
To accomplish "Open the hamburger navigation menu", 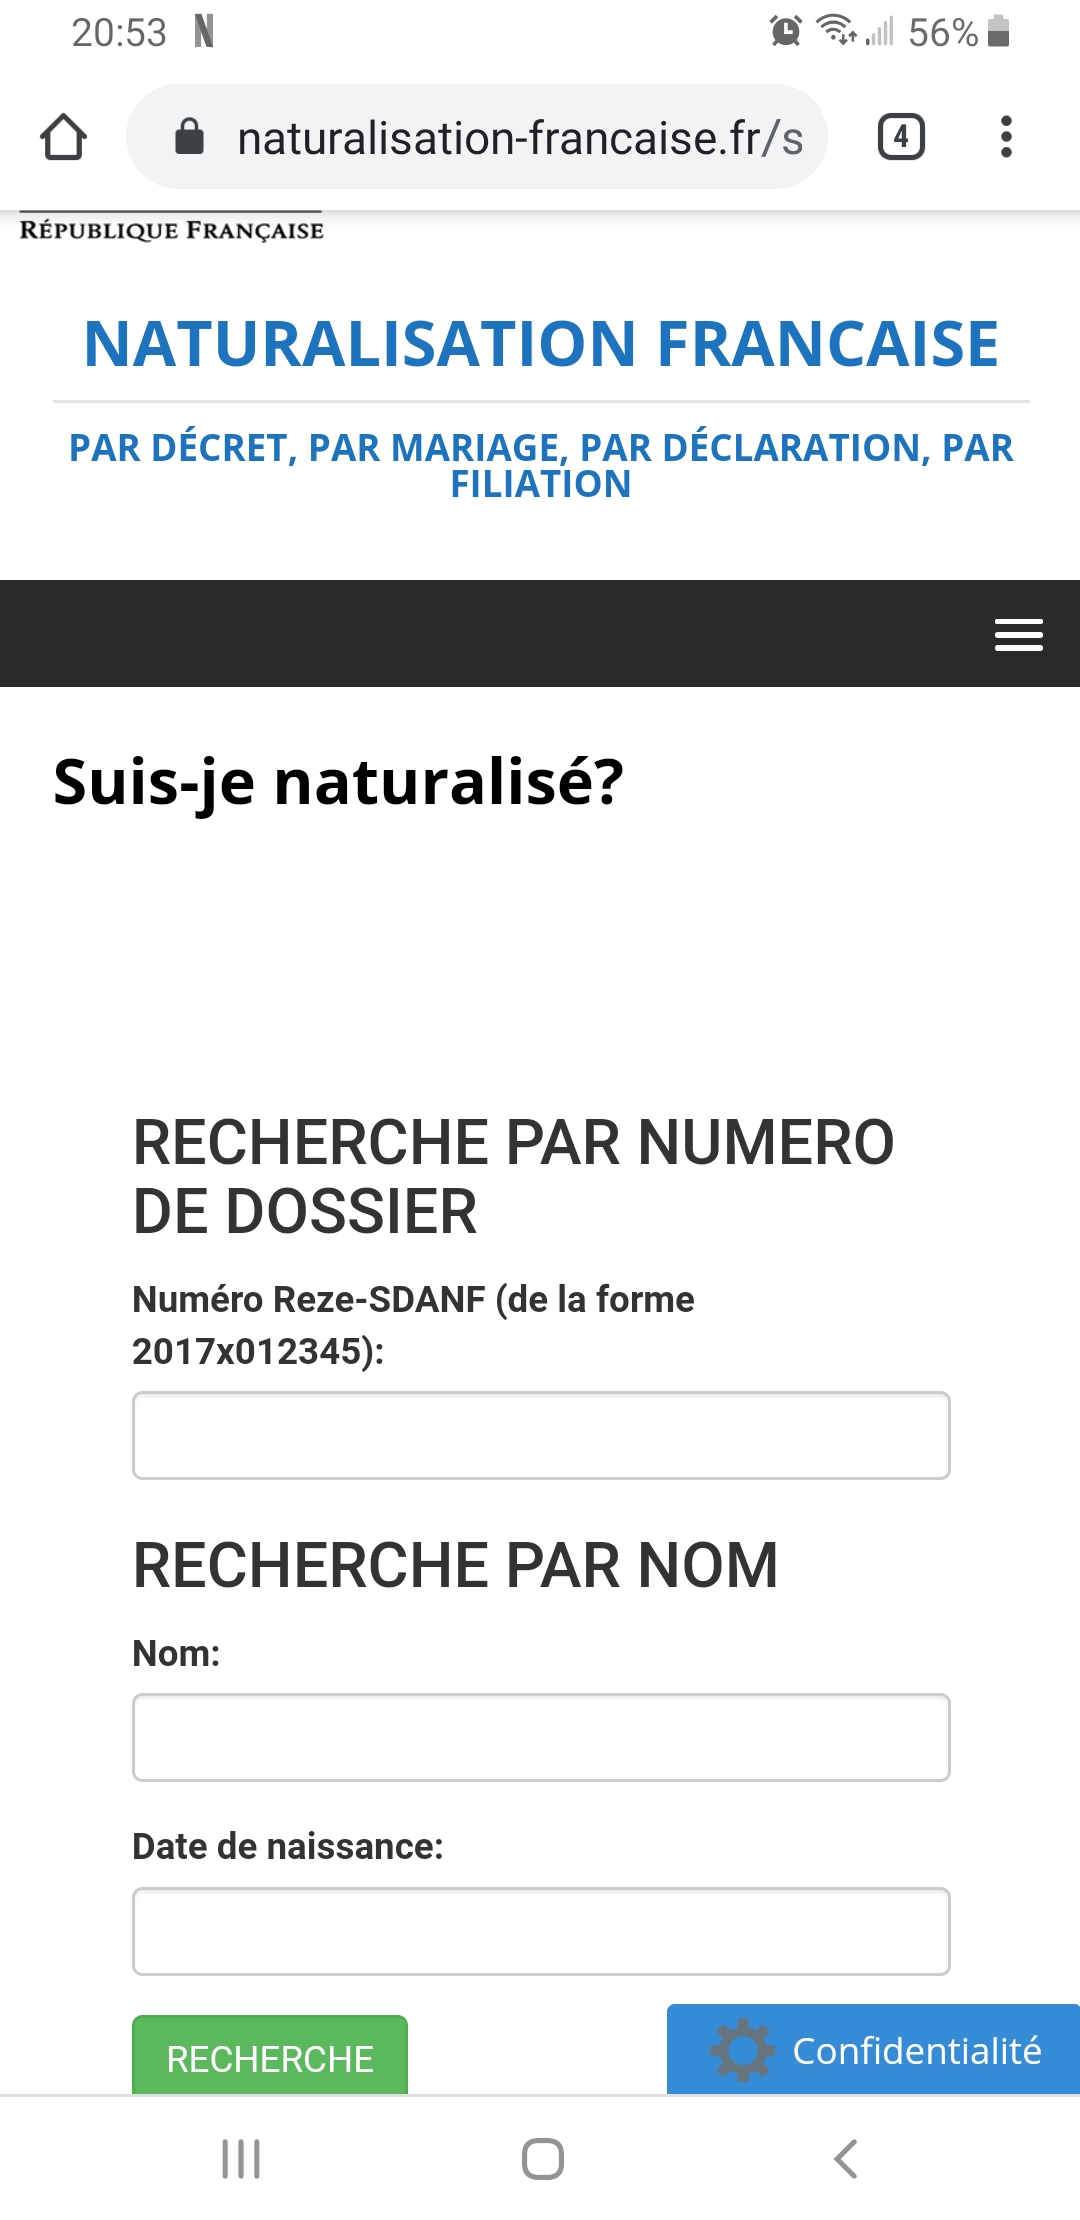I will coord(1018,634).
